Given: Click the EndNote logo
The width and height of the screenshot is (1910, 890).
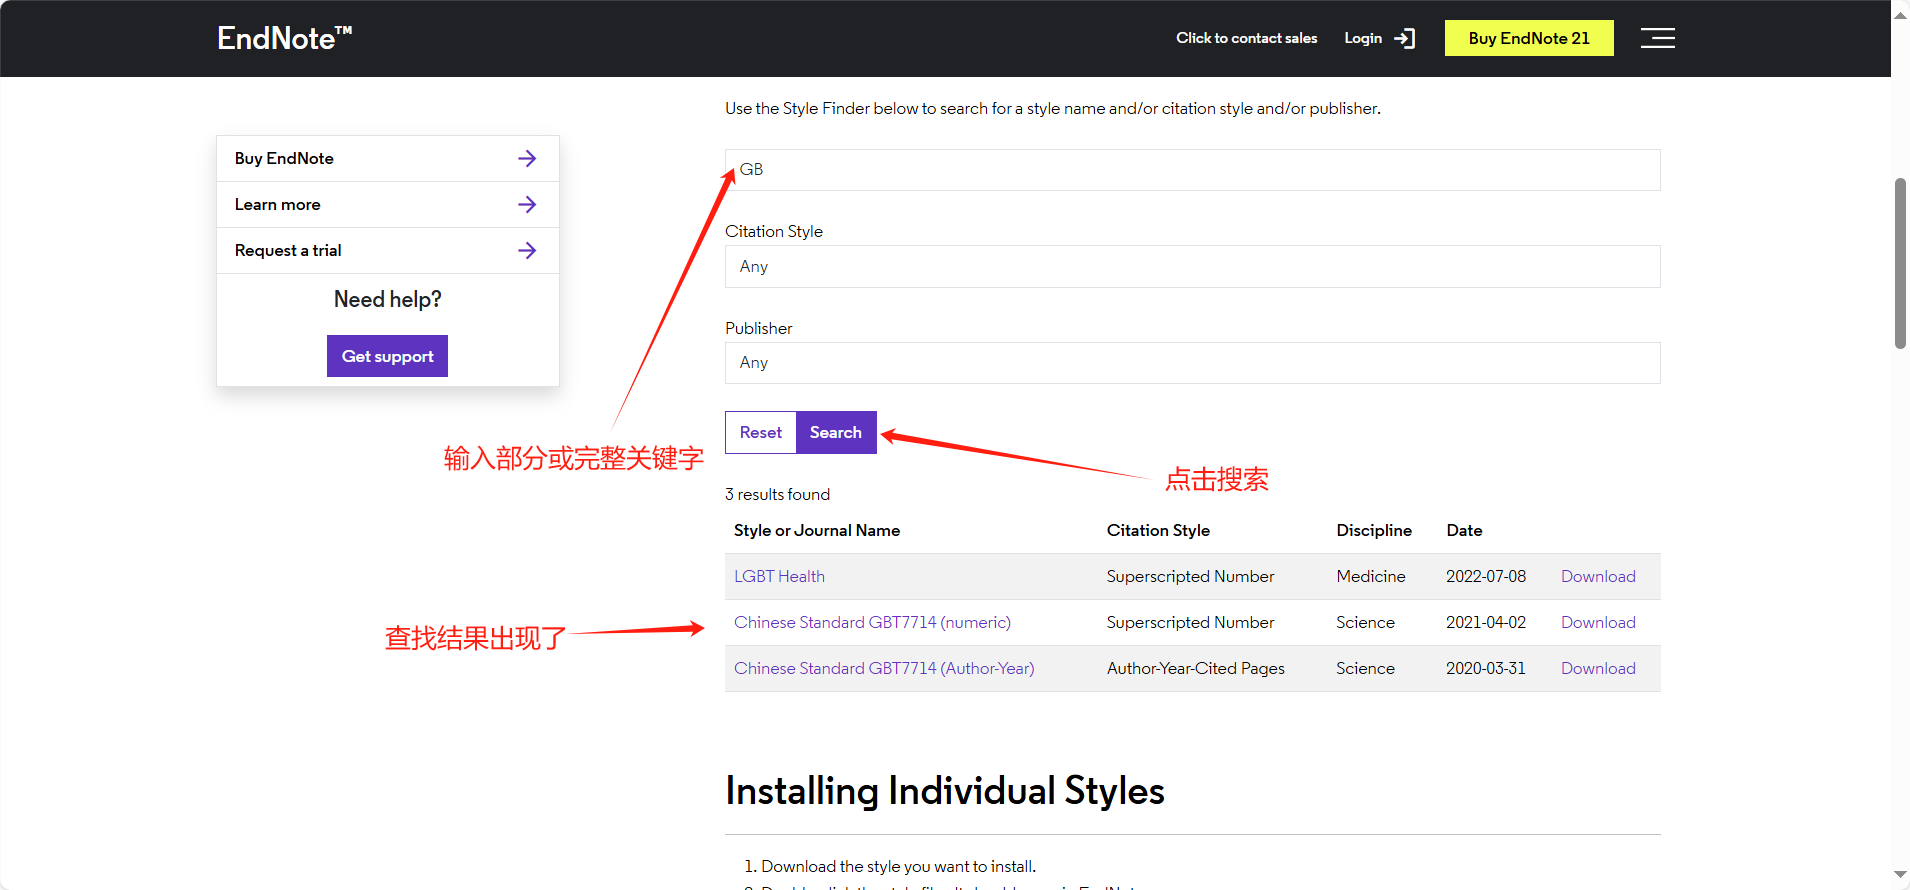Looking at the screenshot, I should [x=285, y=38].
